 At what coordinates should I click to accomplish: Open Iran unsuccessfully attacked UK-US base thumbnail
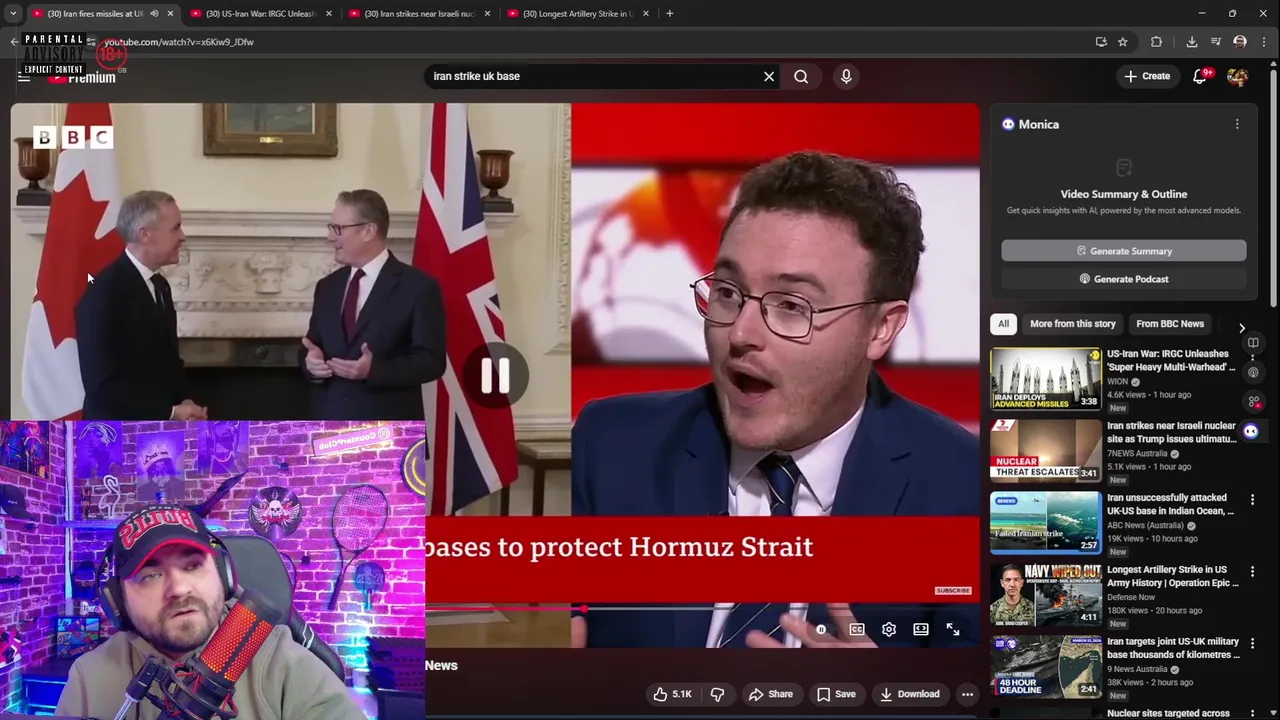(1046, 522)
